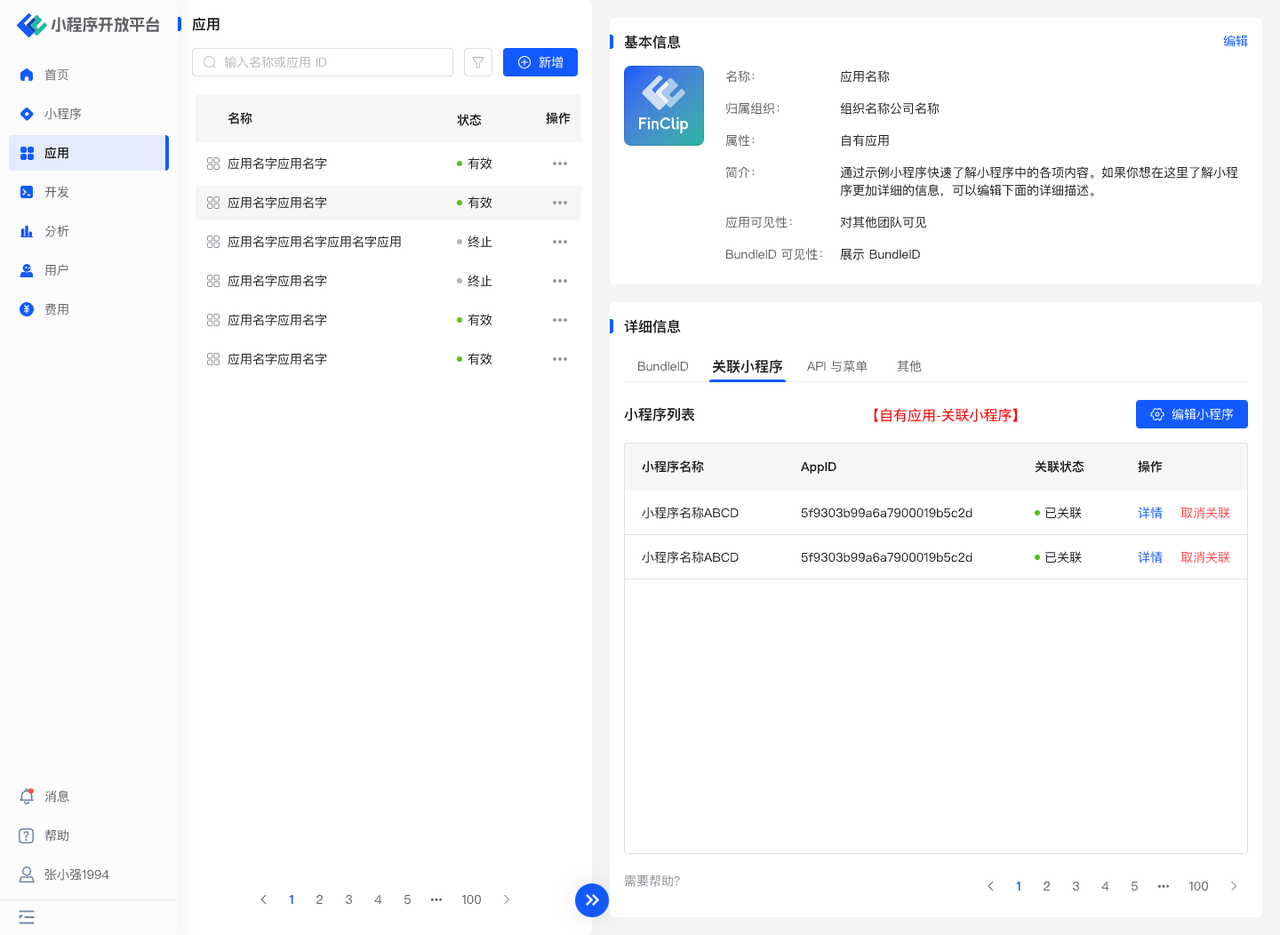Screen dimensions: 1280x935
Task: Collapse the sidebar using the bottom-left menu icon
Action: (27, 916)
